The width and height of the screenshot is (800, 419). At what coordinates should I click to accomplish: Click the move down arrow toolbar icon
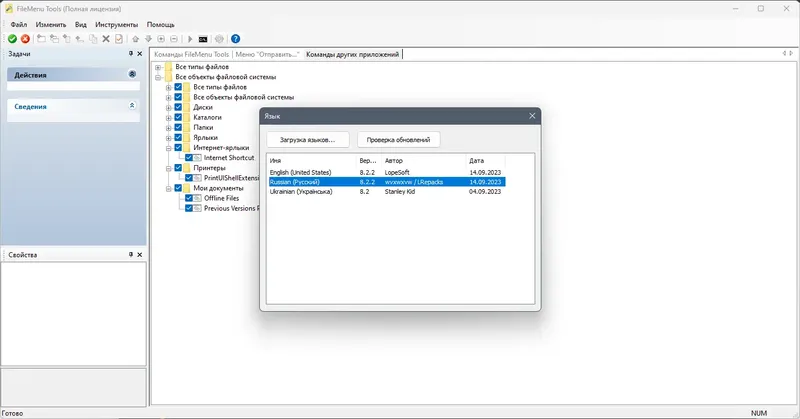(148, 39)
